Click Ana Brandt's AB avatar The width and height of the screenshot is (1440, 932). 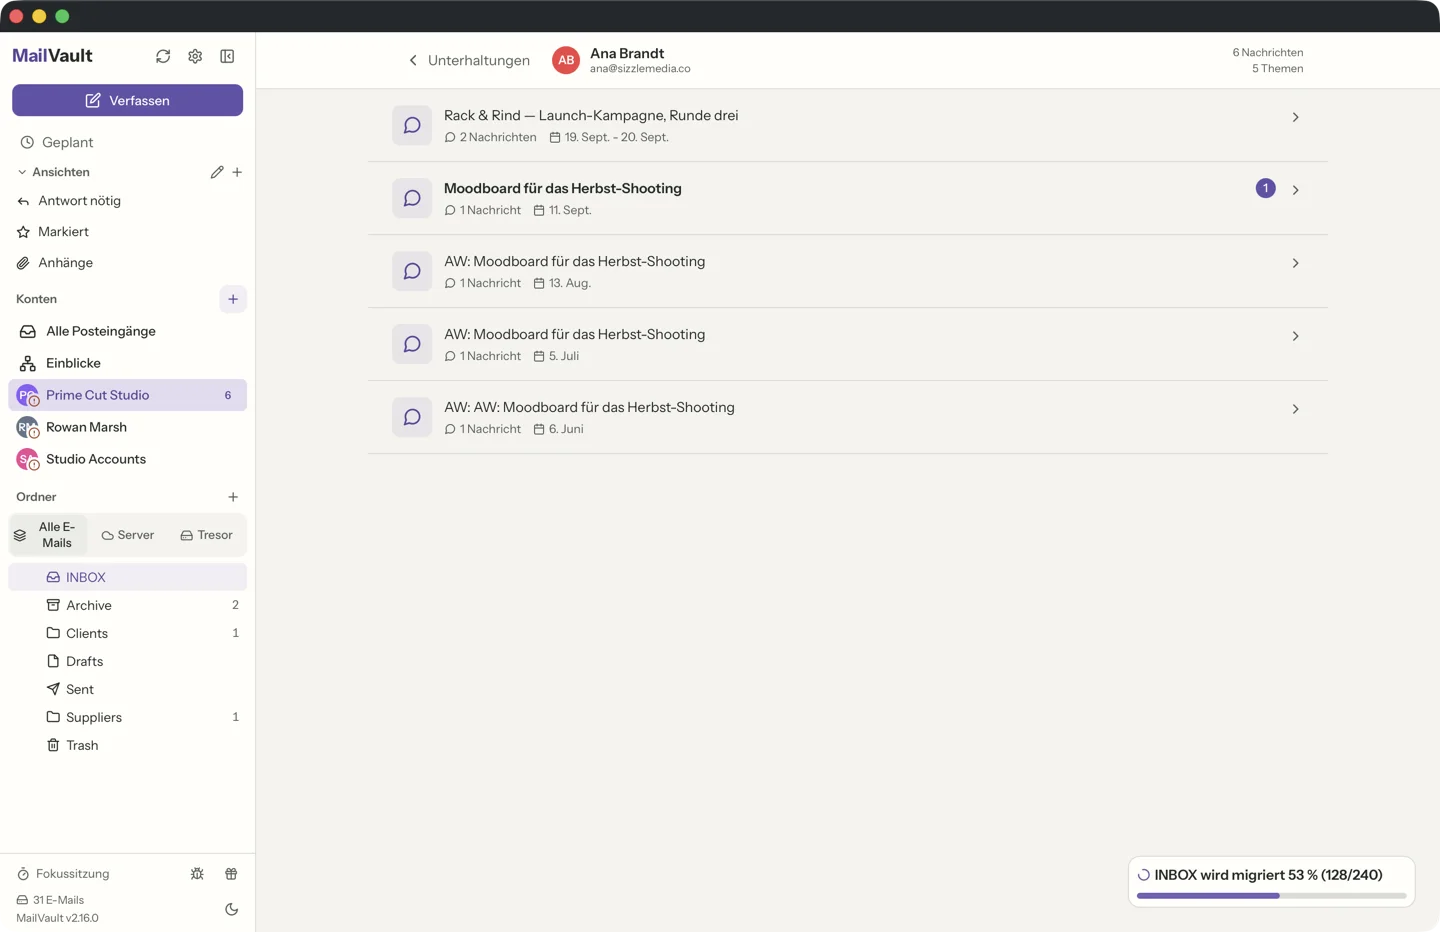[566, 60]
